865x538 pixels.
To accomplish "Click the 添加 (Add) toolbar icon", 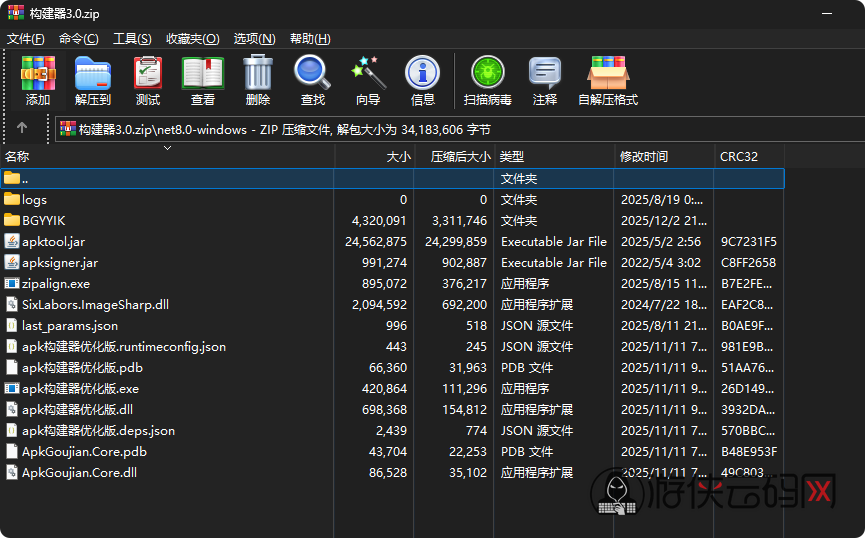I will tap(38, 80).
